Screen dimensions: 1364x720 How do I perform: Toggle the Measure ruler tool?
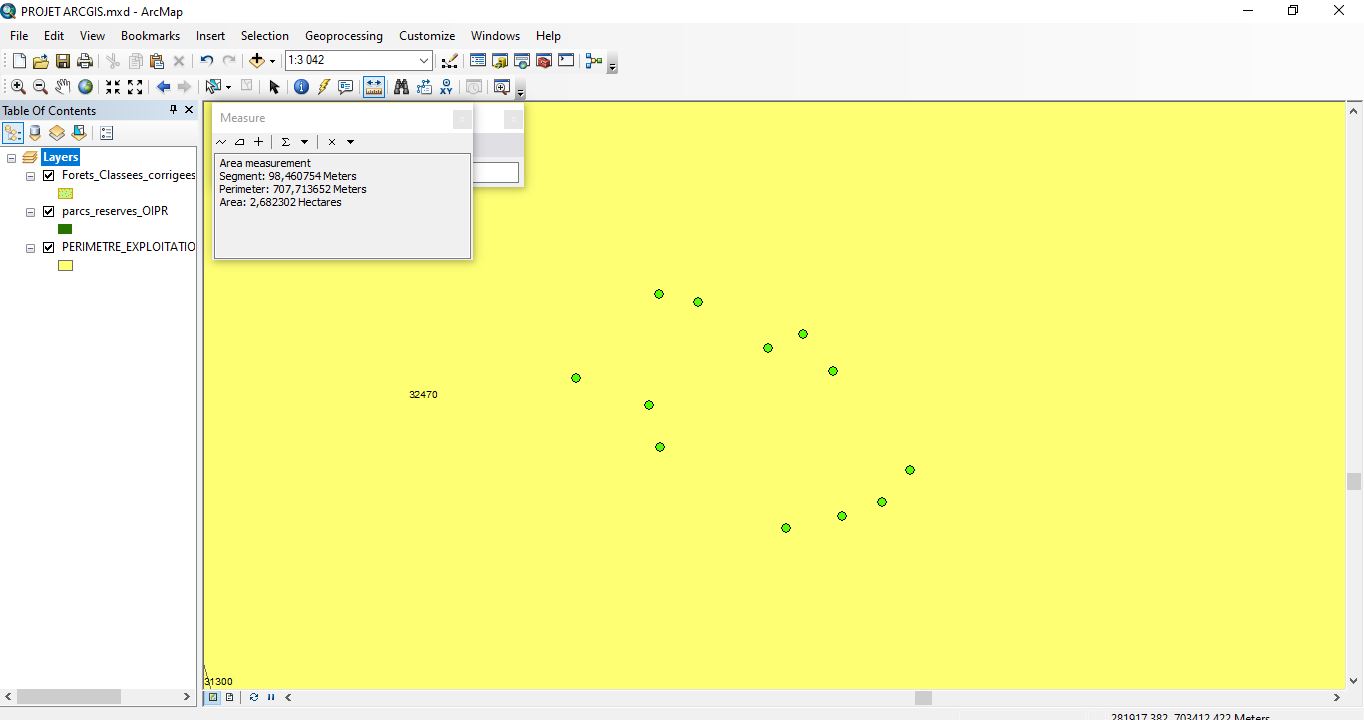[x=374, y=87]
